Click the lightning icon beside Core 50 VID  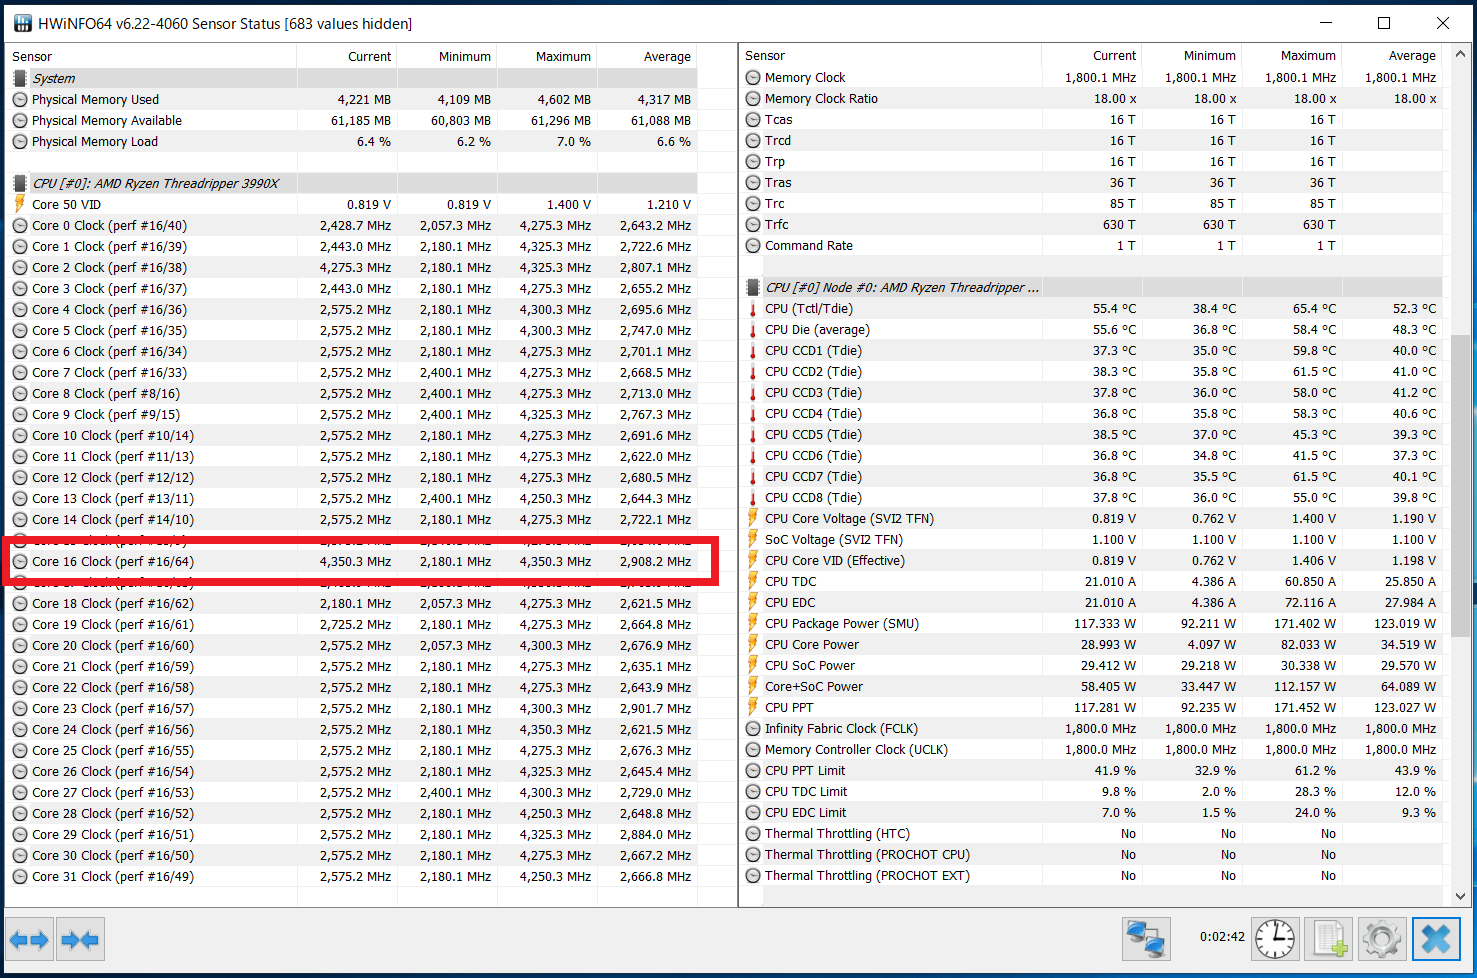(x=20, y=204)
